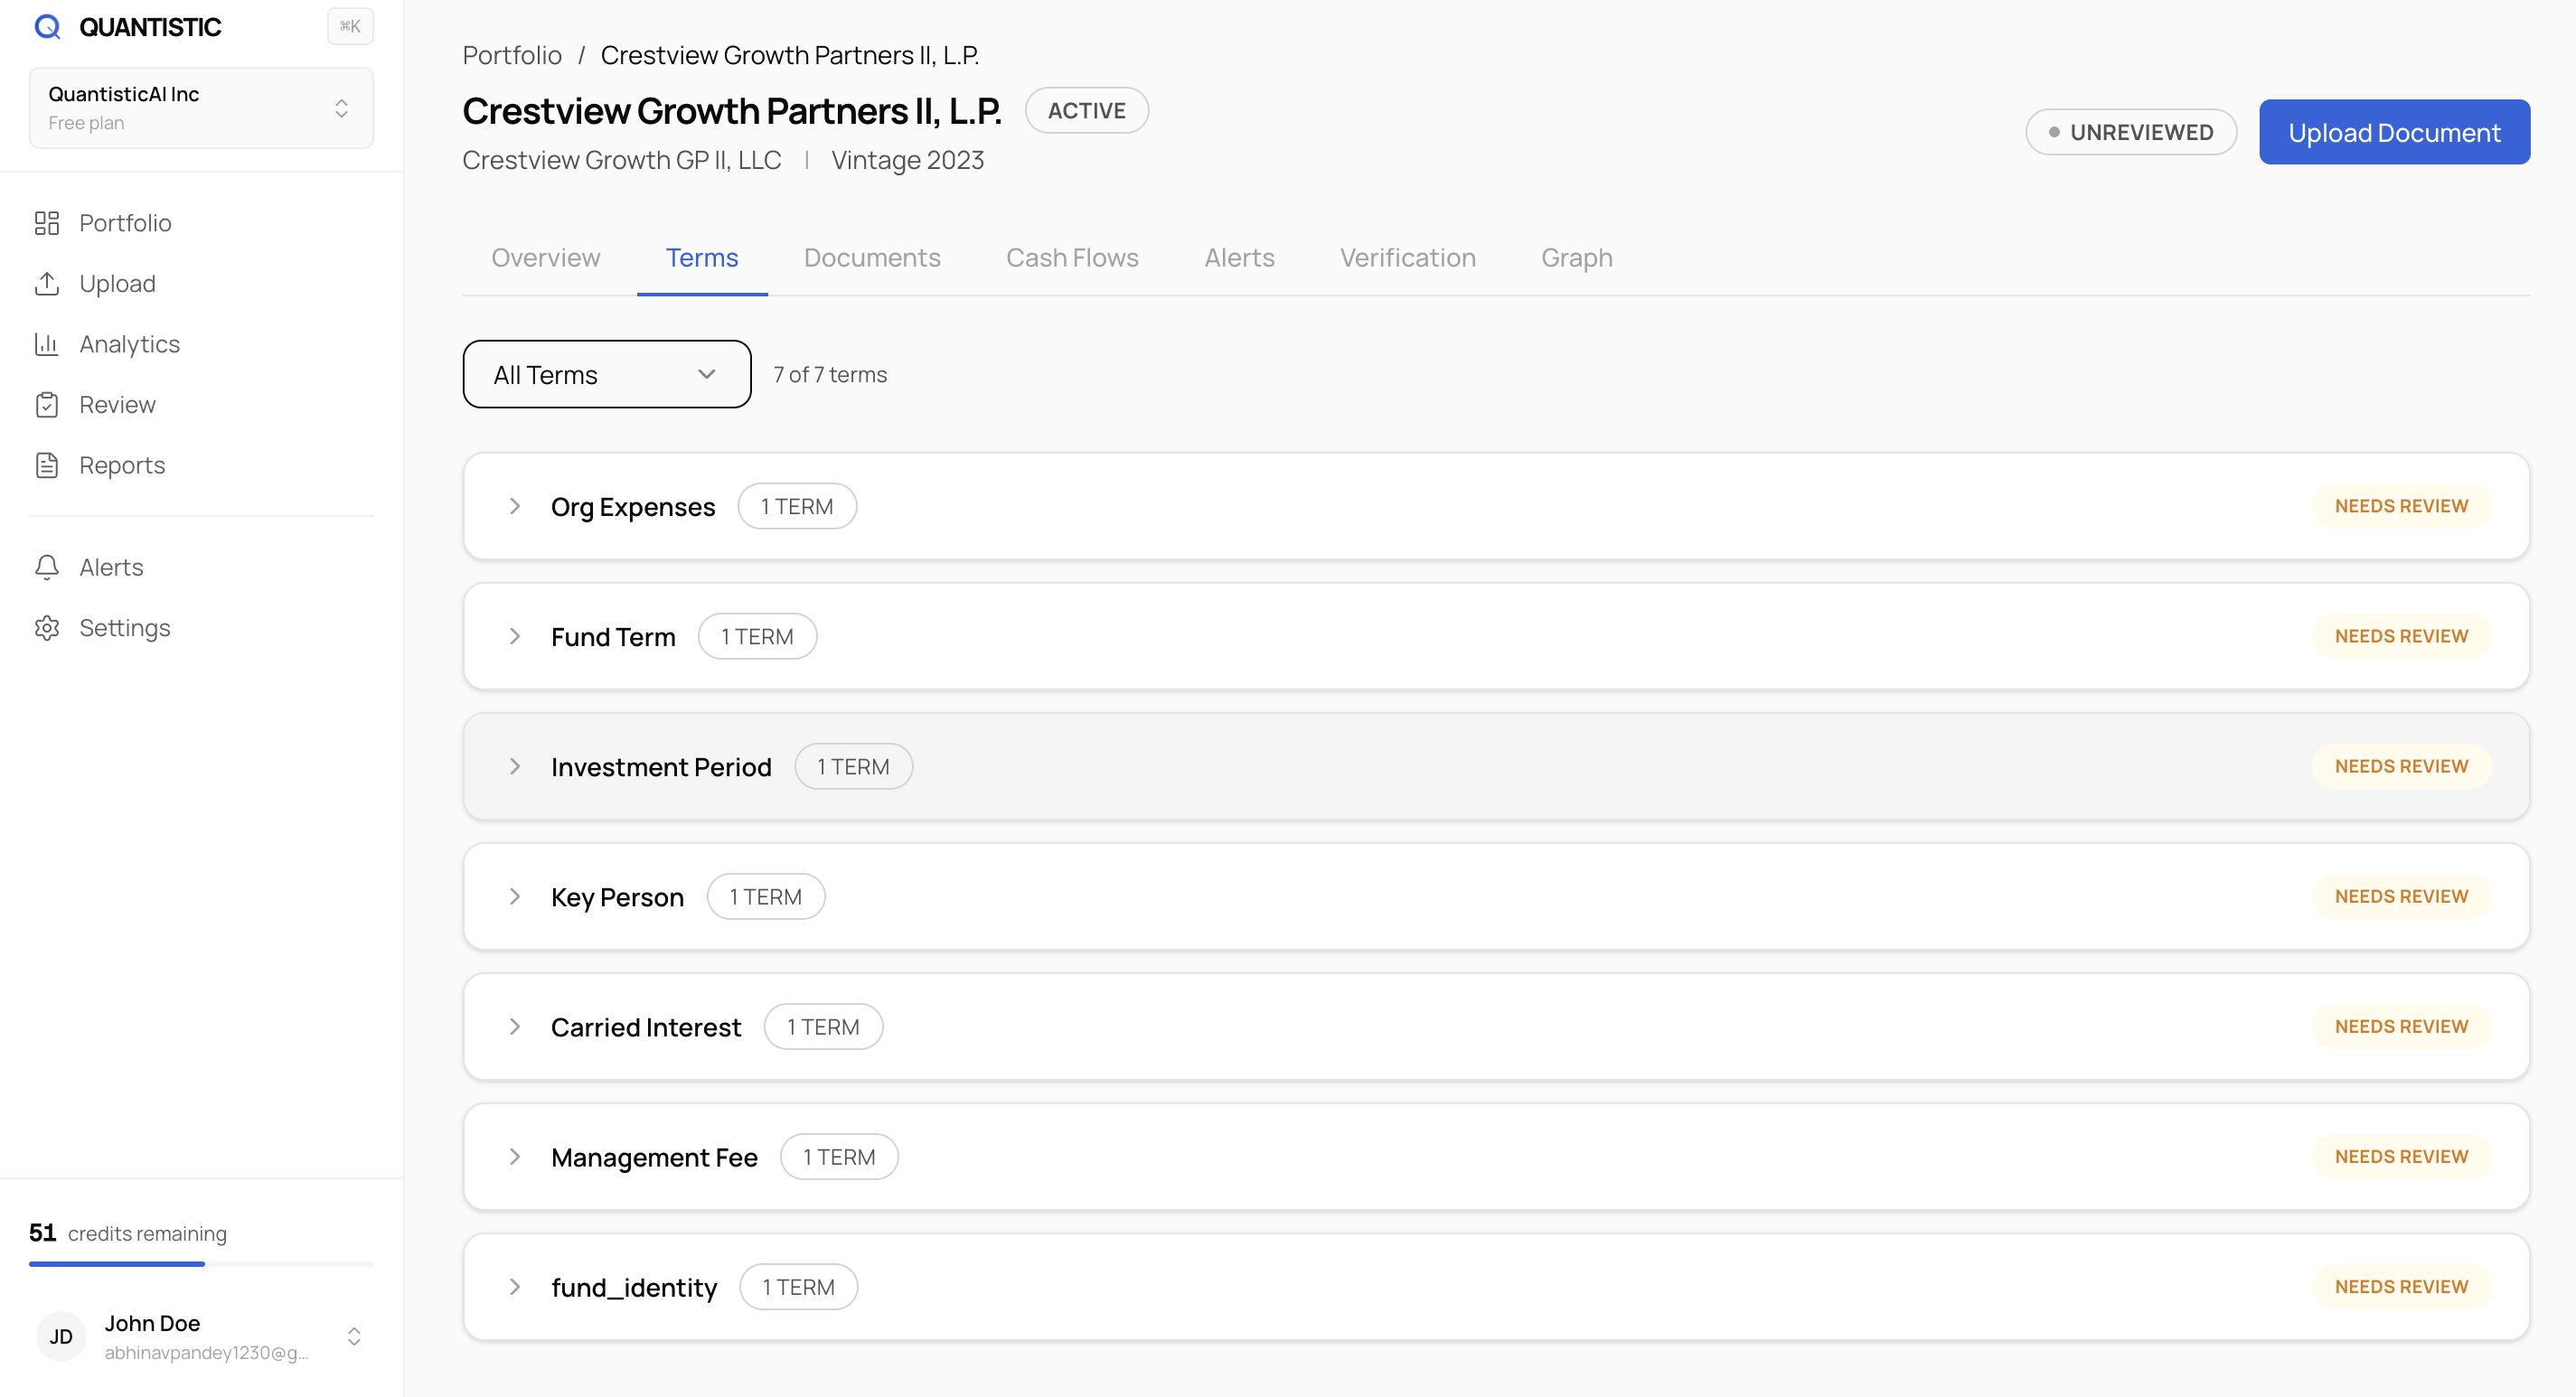
Task: Click the 1 TERM pill on Carried Interest
Action: pyautogui.click(x=823, y=1026)
